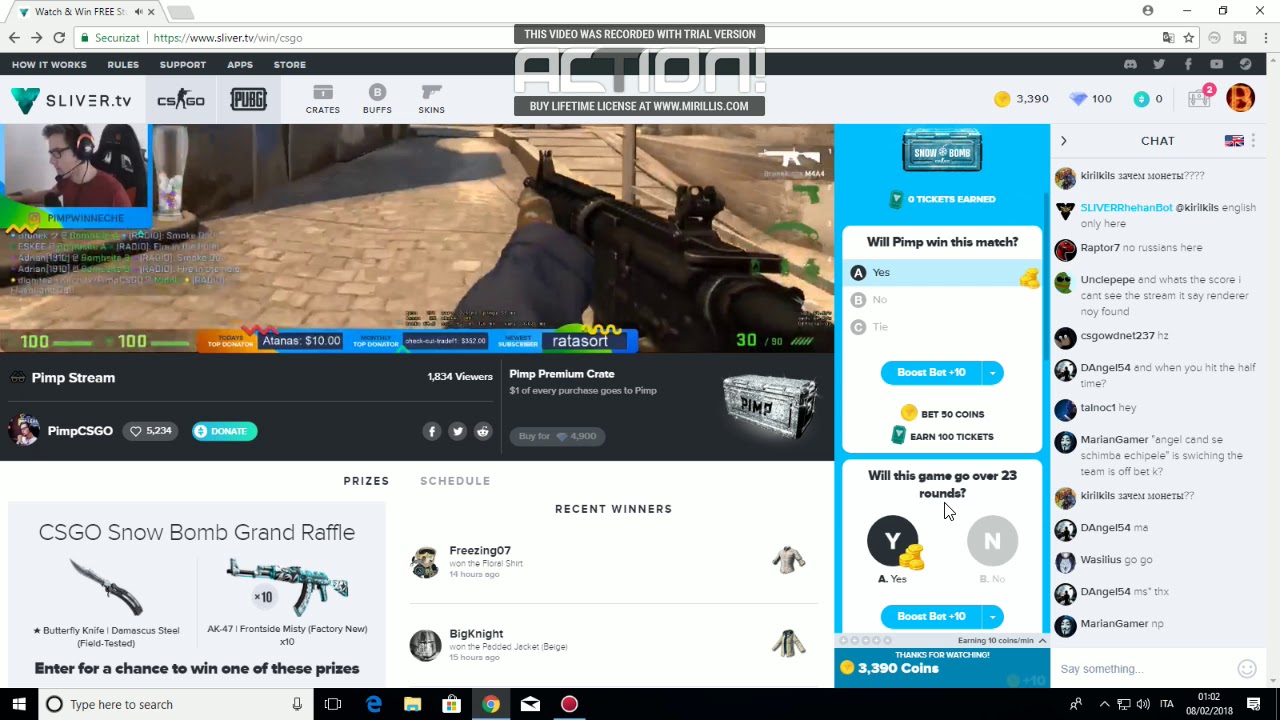This screenshot has height=720, width=1280.
Task: Click Boost Bet +10 for 23 rounds
Action: 931,617
